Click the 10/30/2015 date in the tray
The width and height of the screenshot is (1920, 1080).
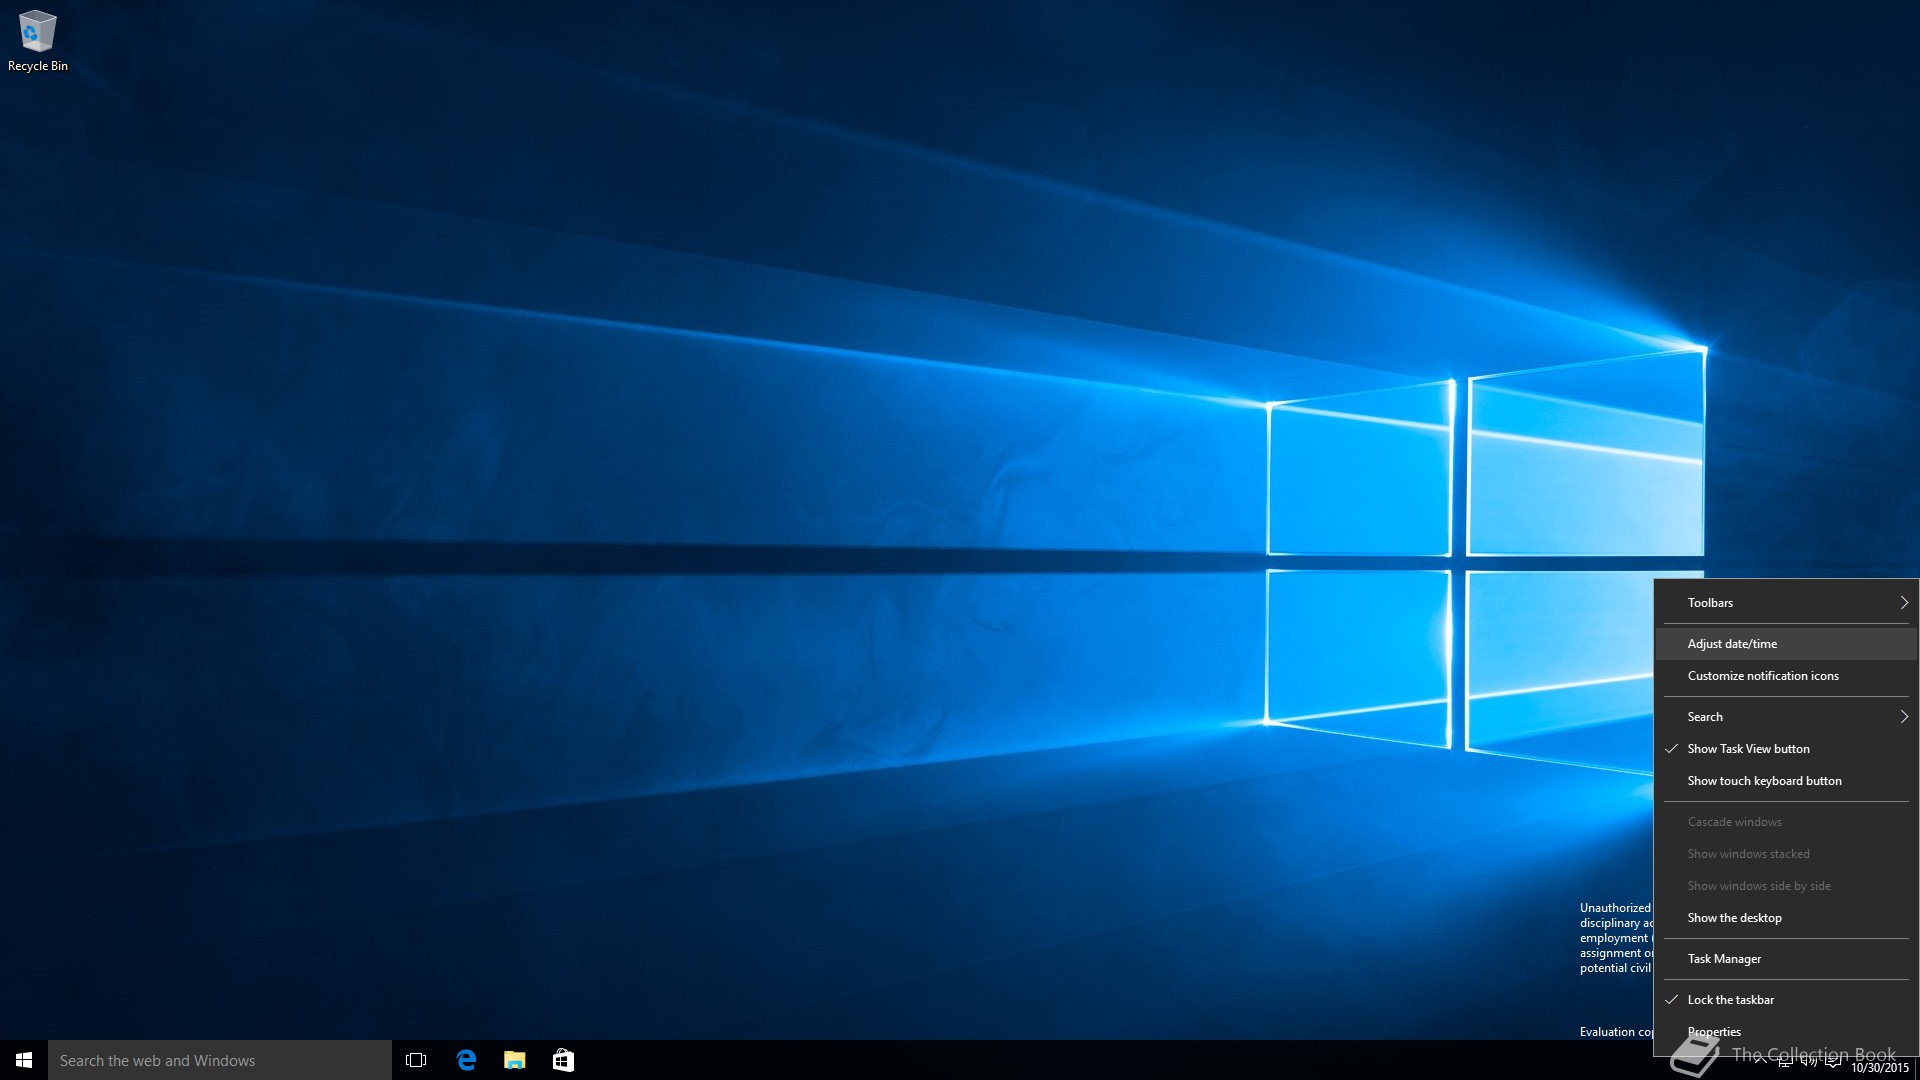click(x=1880, y=1068)
